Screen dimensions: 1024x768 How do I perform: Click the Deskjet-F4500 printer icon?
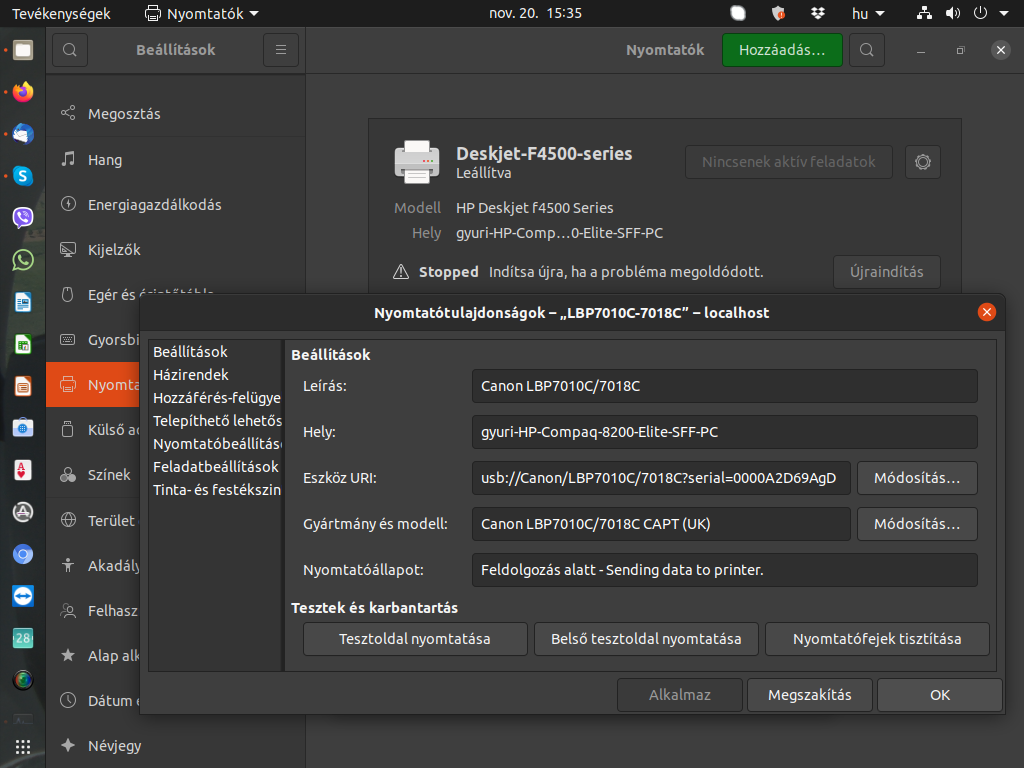417,162
